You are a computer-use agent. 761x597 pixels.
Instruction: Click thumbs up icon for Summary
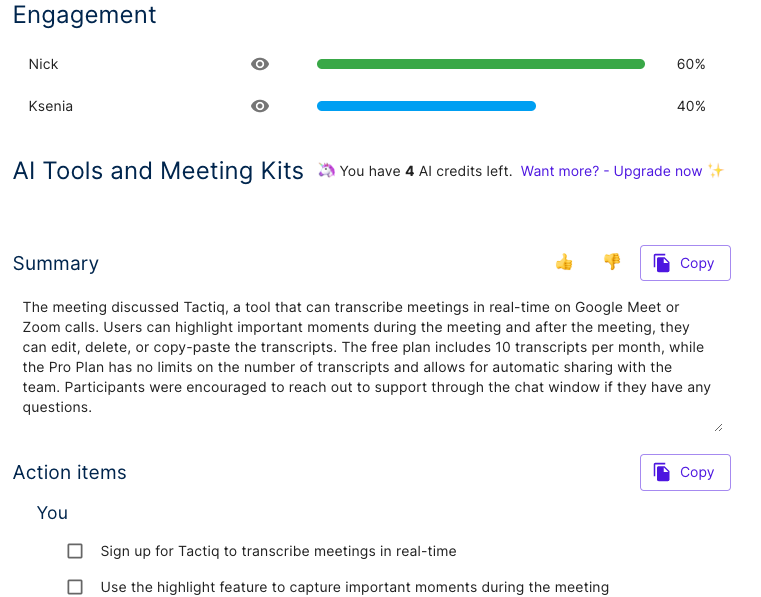click(564, 262)
